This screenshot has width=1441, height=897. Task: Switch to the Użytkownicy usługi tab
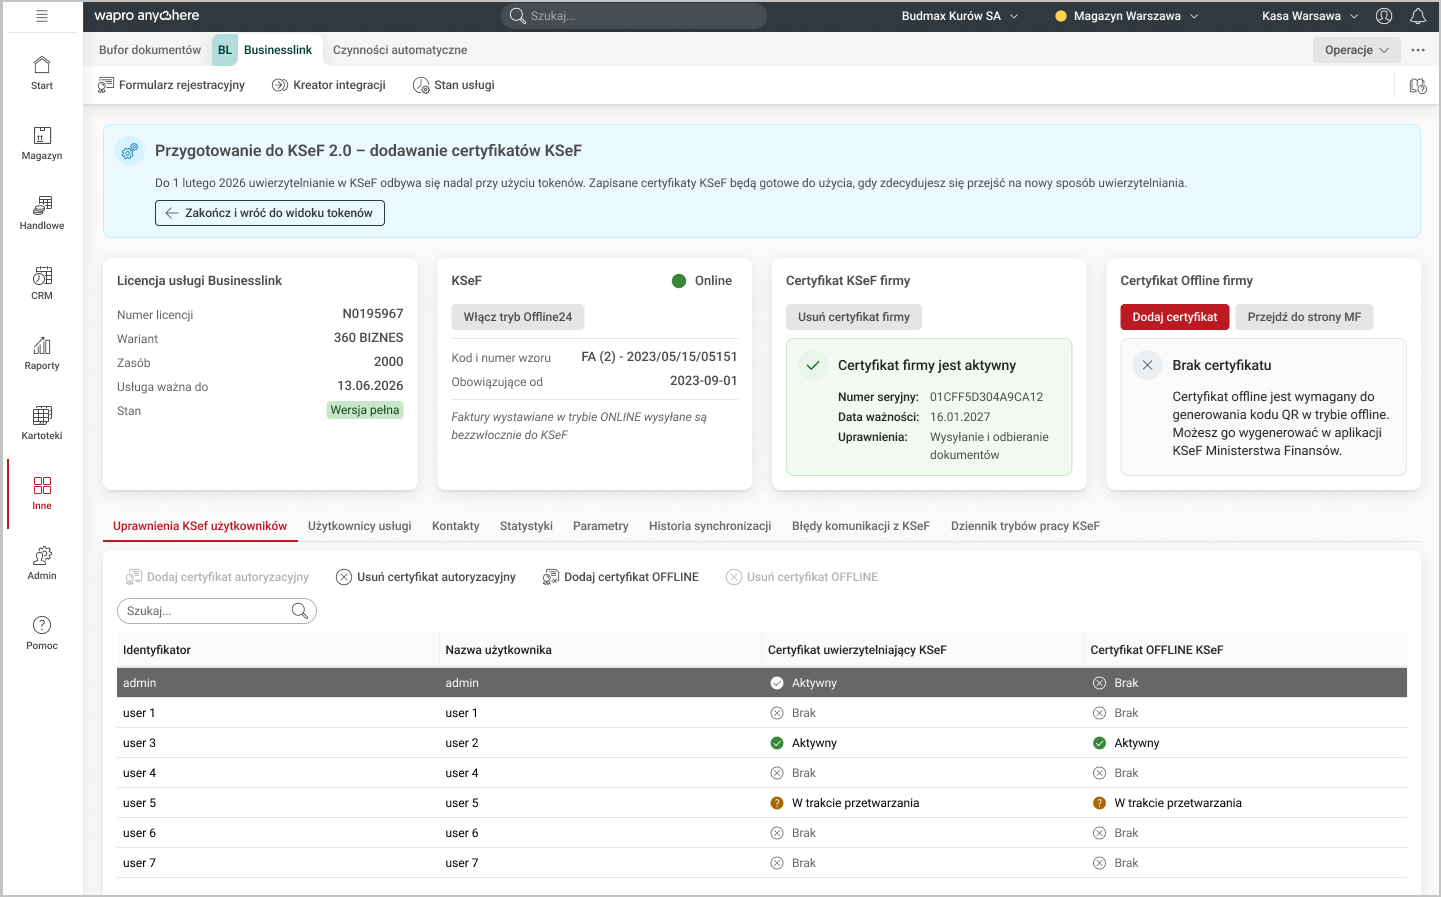[x=359, y=526]
